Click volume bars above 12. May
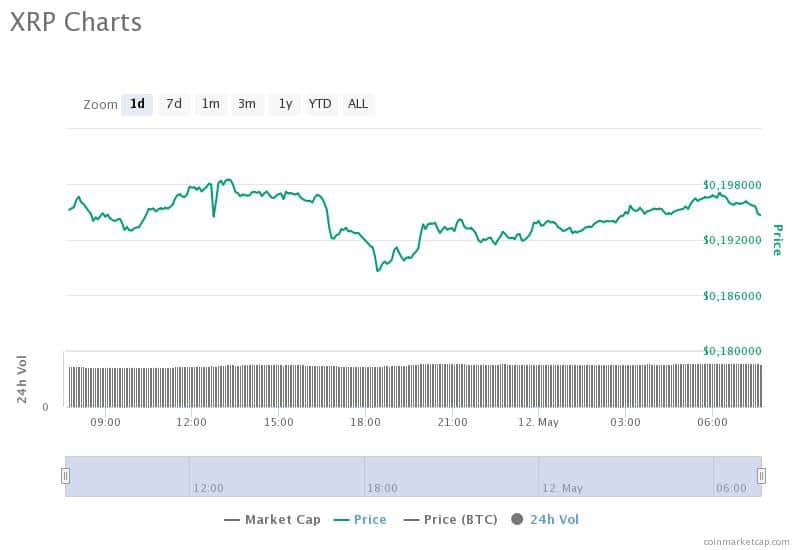 539,386
